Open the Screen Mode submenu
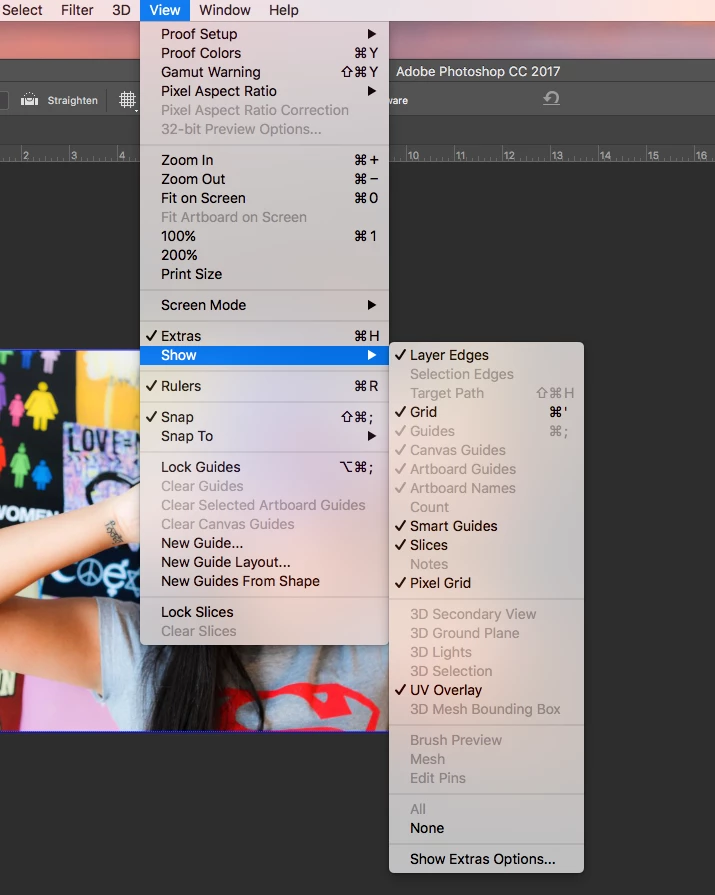Image resolution: width=715 pixels, height=895 pixels. point(264,305)
